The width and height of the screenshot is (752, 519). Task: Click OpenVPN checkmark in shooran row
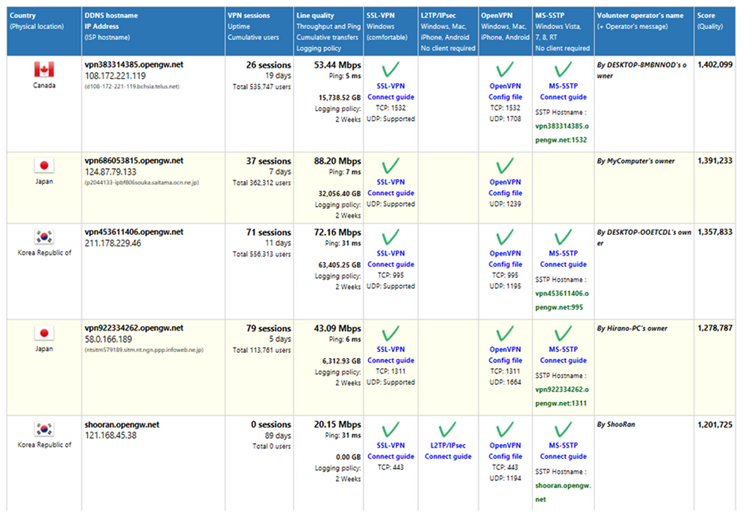505,429
